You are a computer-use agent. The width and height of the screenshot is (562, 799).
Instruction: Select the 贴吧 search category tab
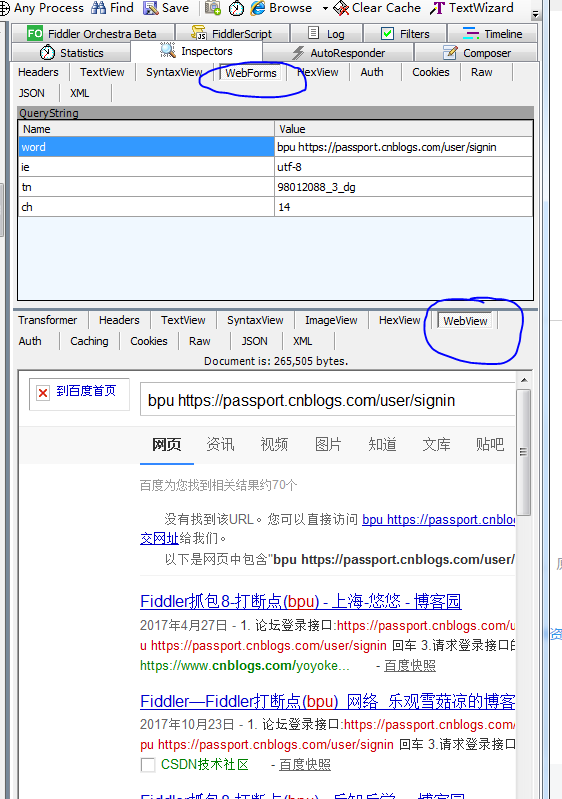click(490, 444)
